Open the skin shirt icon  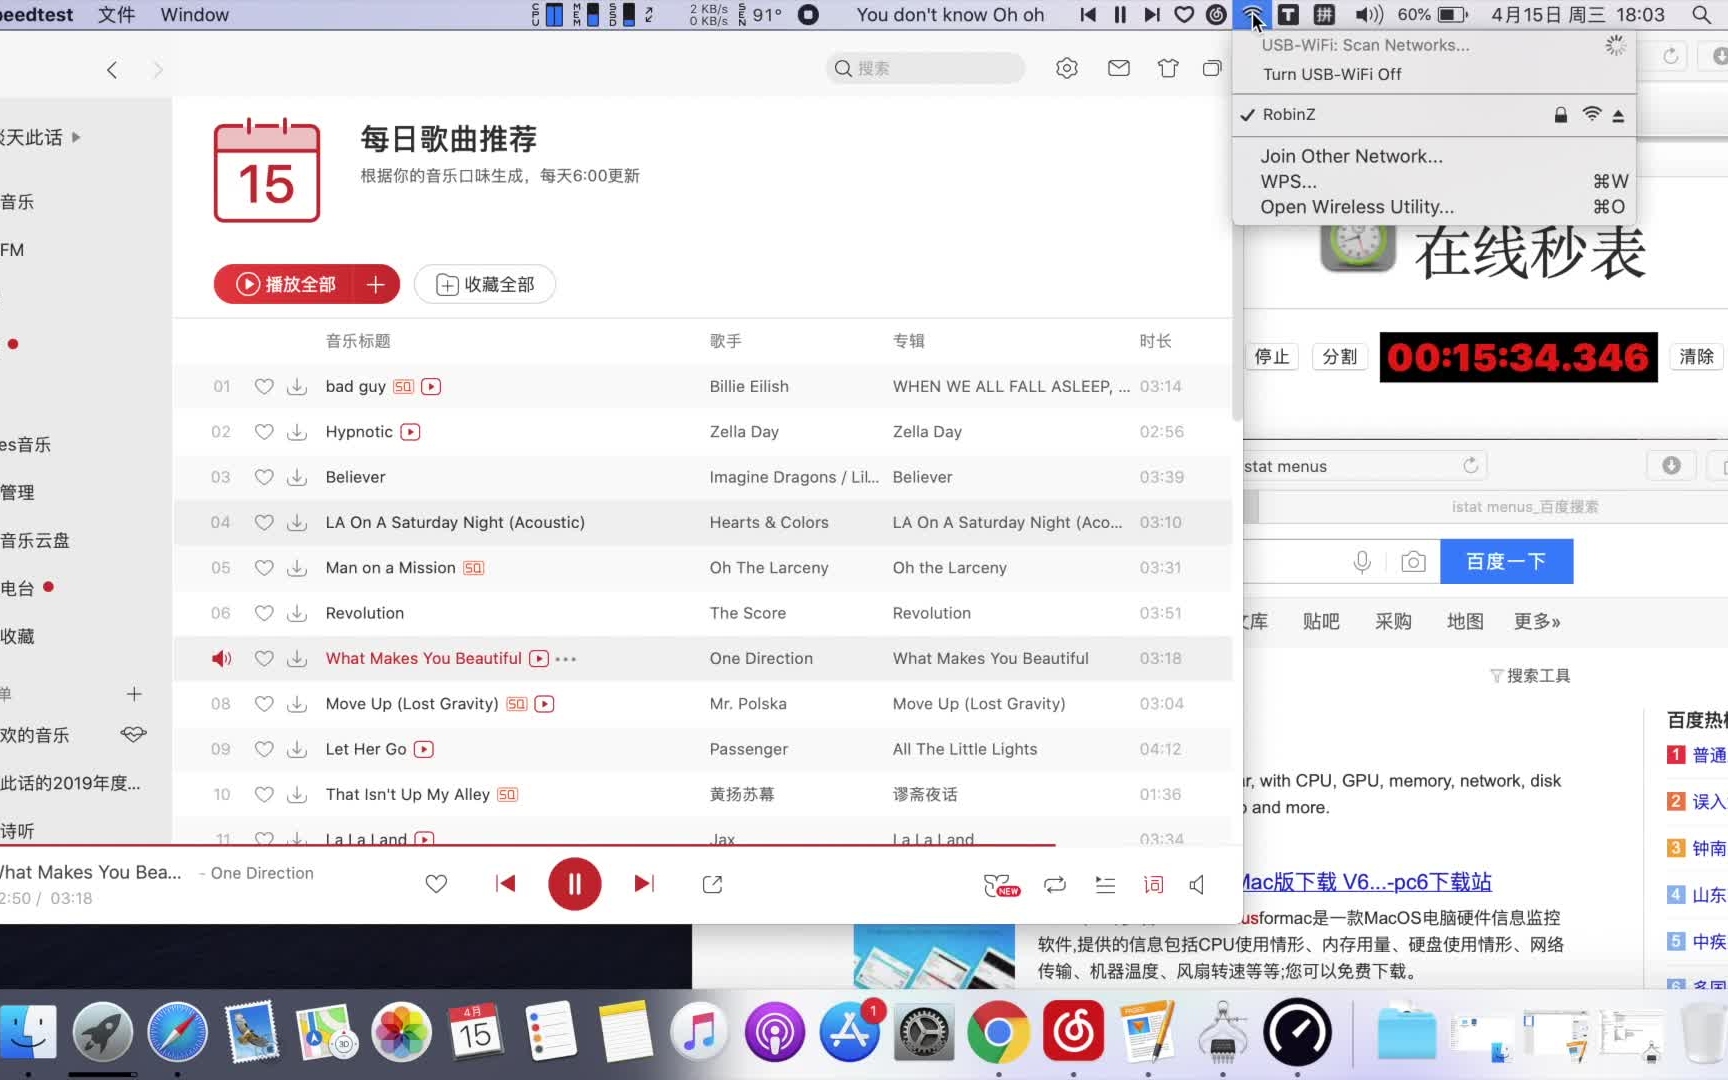[1168, 68]
